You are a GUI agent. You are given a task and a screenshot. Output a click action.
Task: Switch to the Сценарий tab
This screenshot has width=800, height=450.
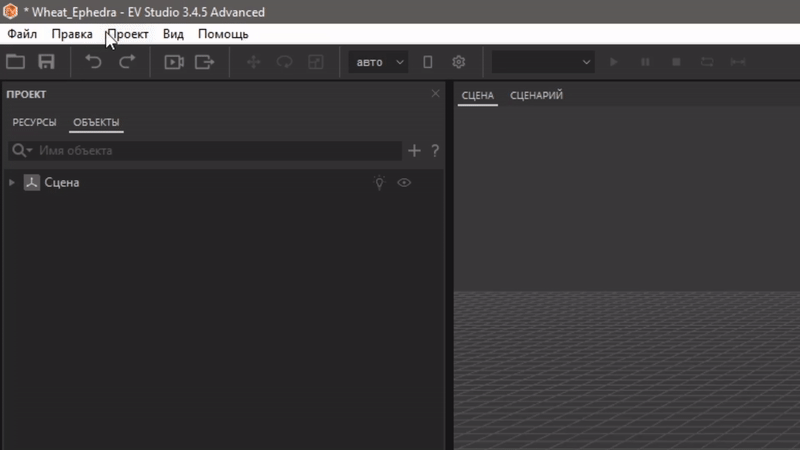(x=536, y=96)
